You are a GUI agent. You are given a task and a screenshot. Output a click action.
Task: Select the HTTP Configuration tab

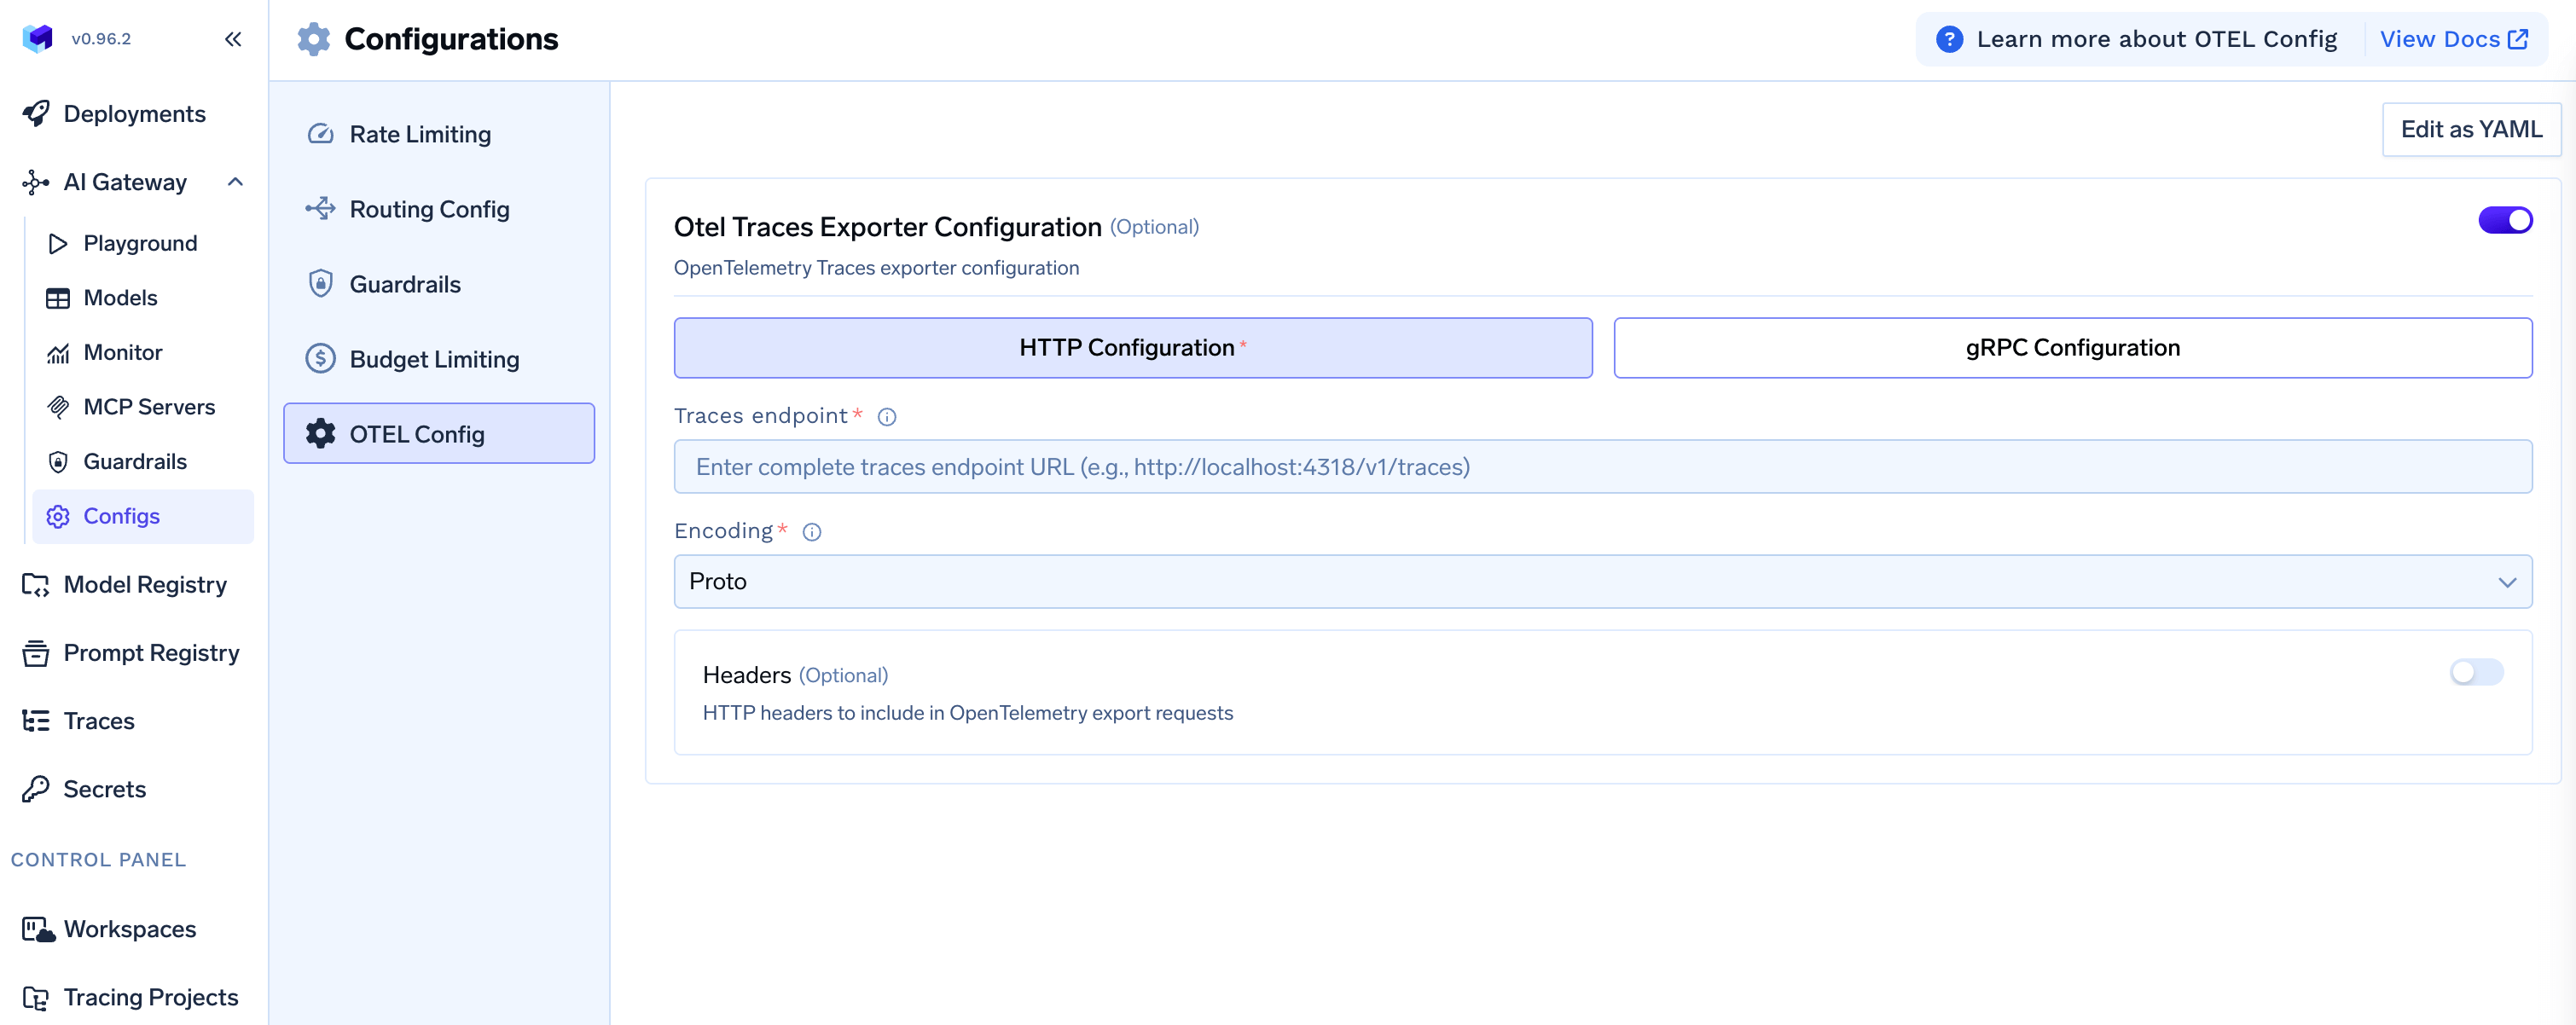(x=1132, y=348)
